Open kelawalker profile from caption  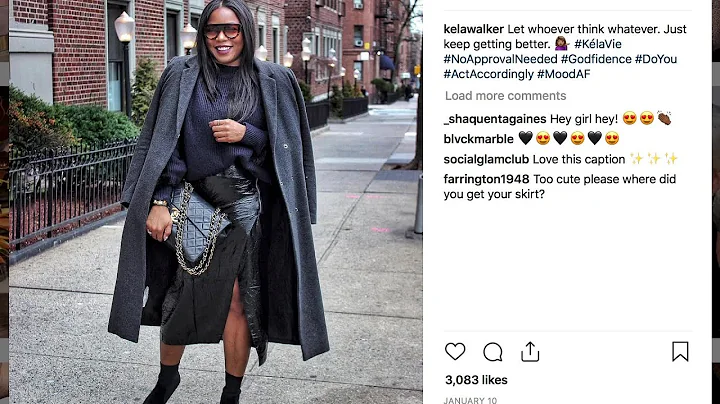point(473,29)
